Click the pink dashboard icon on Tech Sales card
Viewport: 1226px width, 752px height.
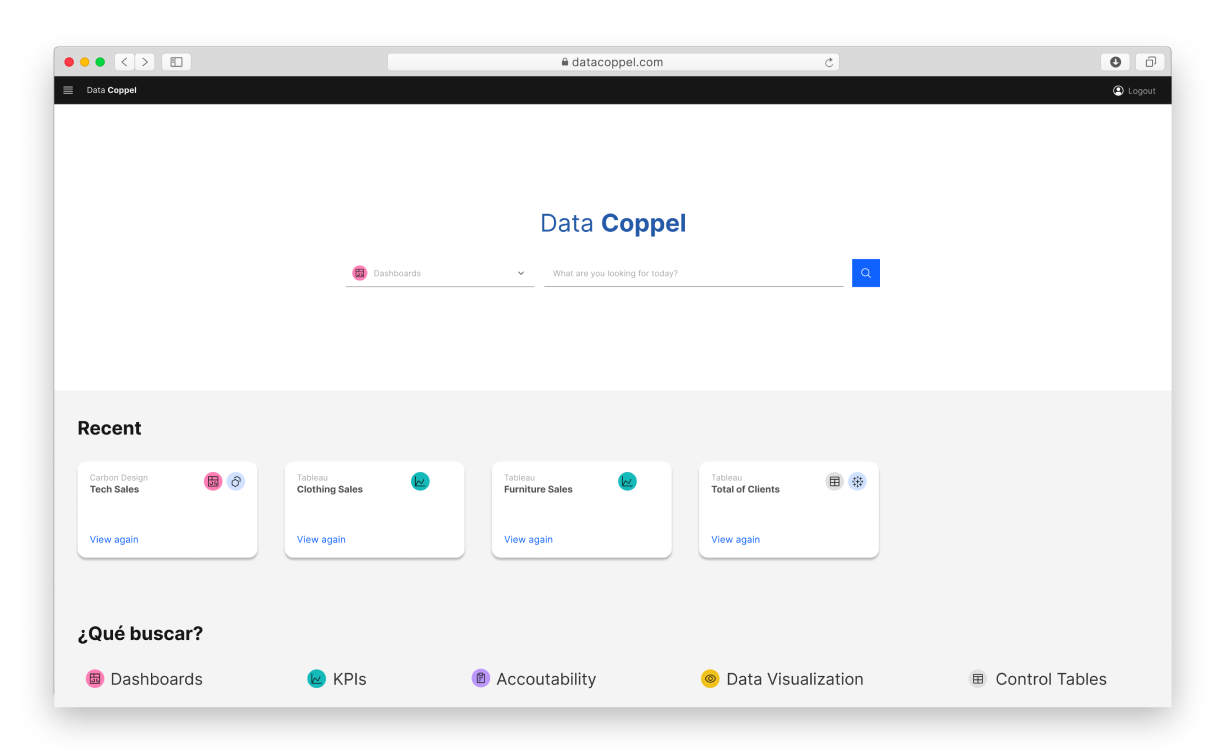[213, 481]
